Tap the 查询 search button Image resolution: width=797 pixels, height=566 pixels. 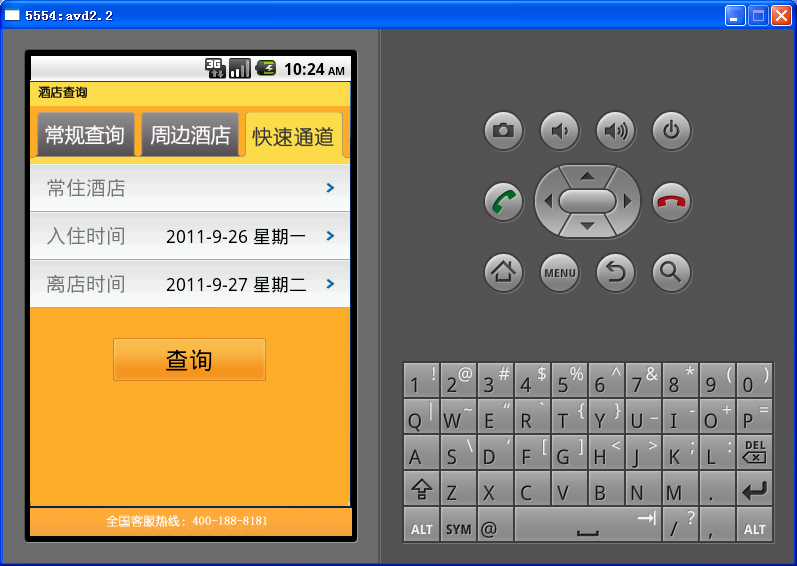[189, 360]
